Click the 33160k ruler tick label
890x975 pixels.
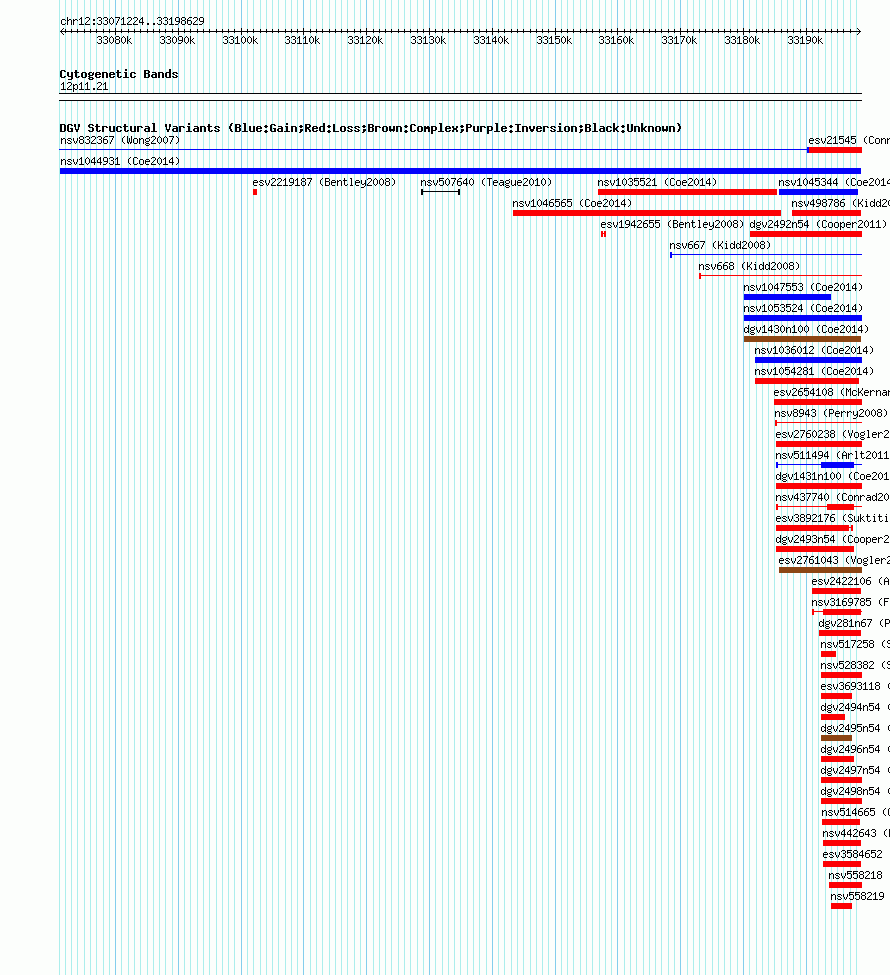coord(616,40)
